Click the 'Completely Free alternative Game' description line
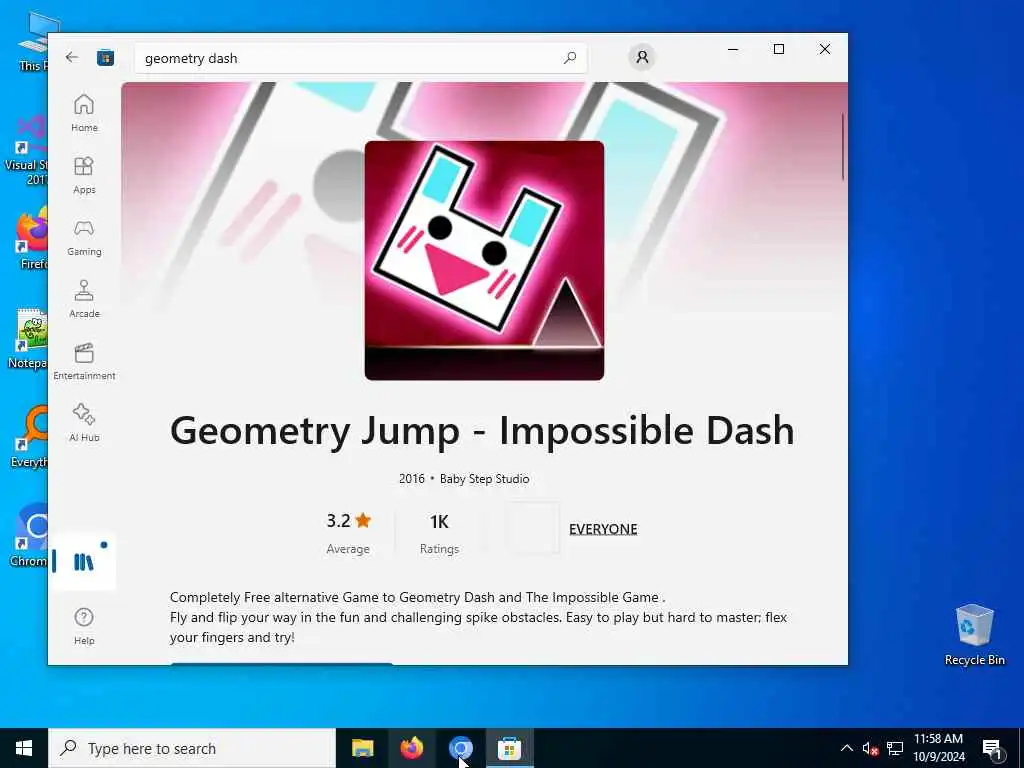This screenshot has height=768, width=1024. click(x=417, y=597)
